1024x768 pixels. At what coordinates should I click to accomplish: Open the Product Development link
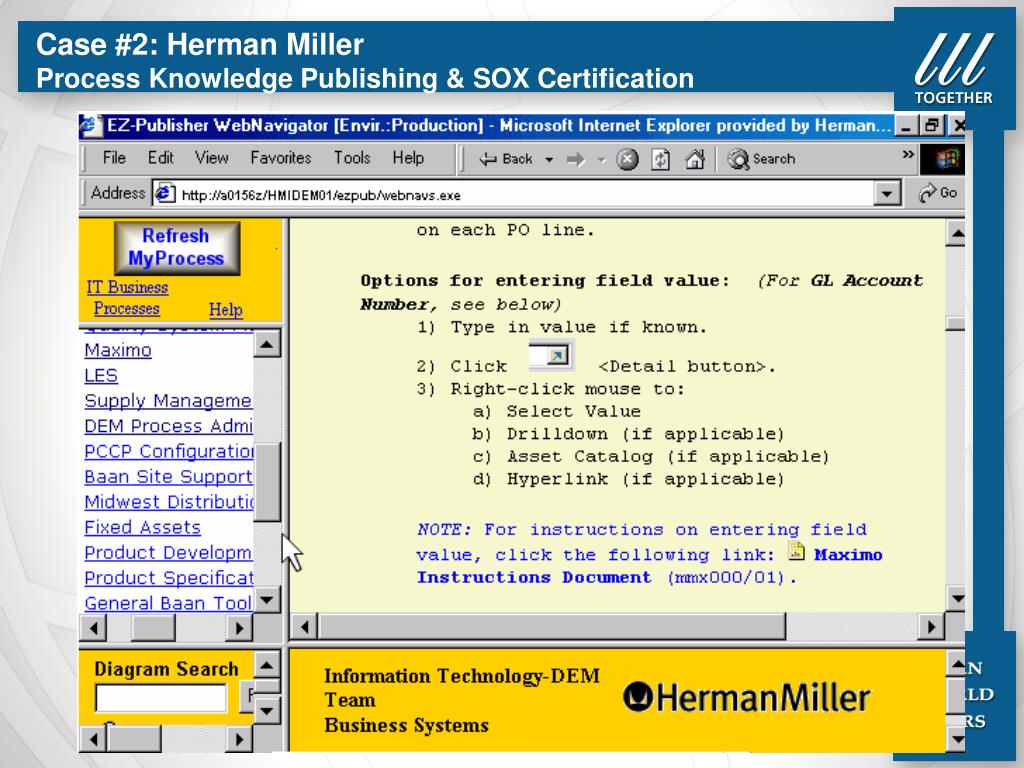coord(168,552)
